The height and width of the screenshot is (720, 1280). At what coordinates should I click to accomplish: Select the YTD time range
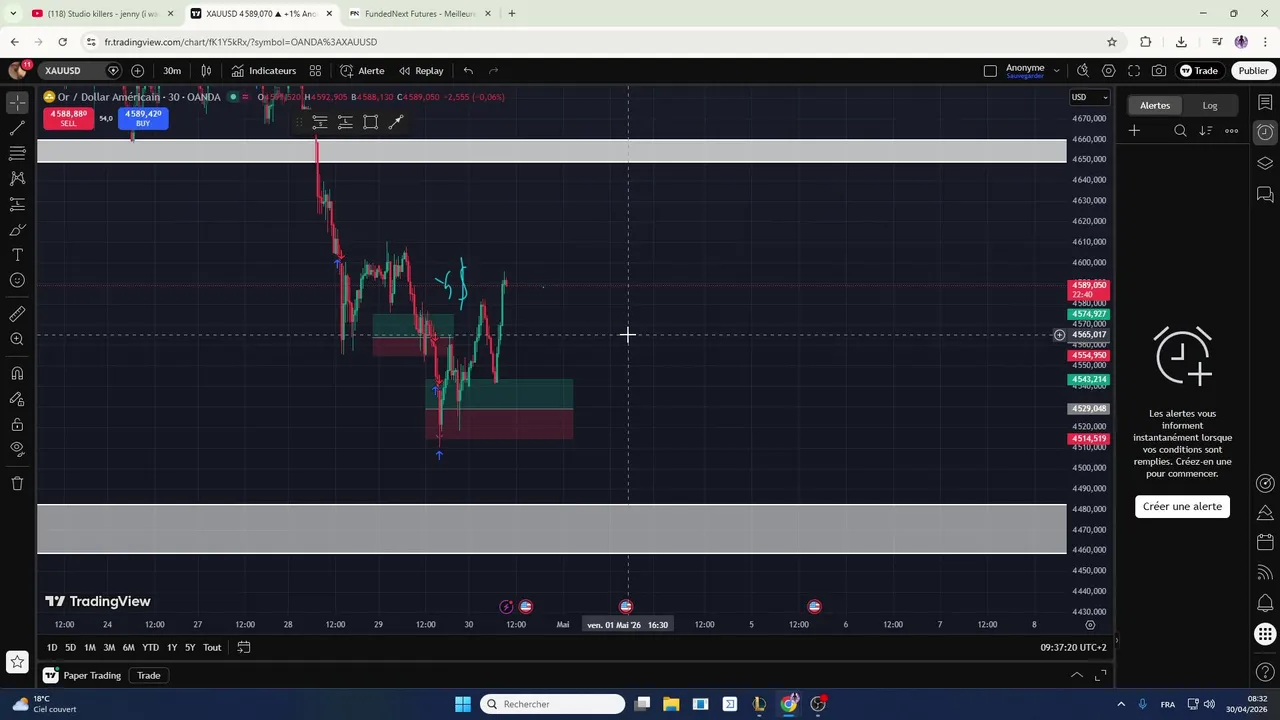click(150, 648)
